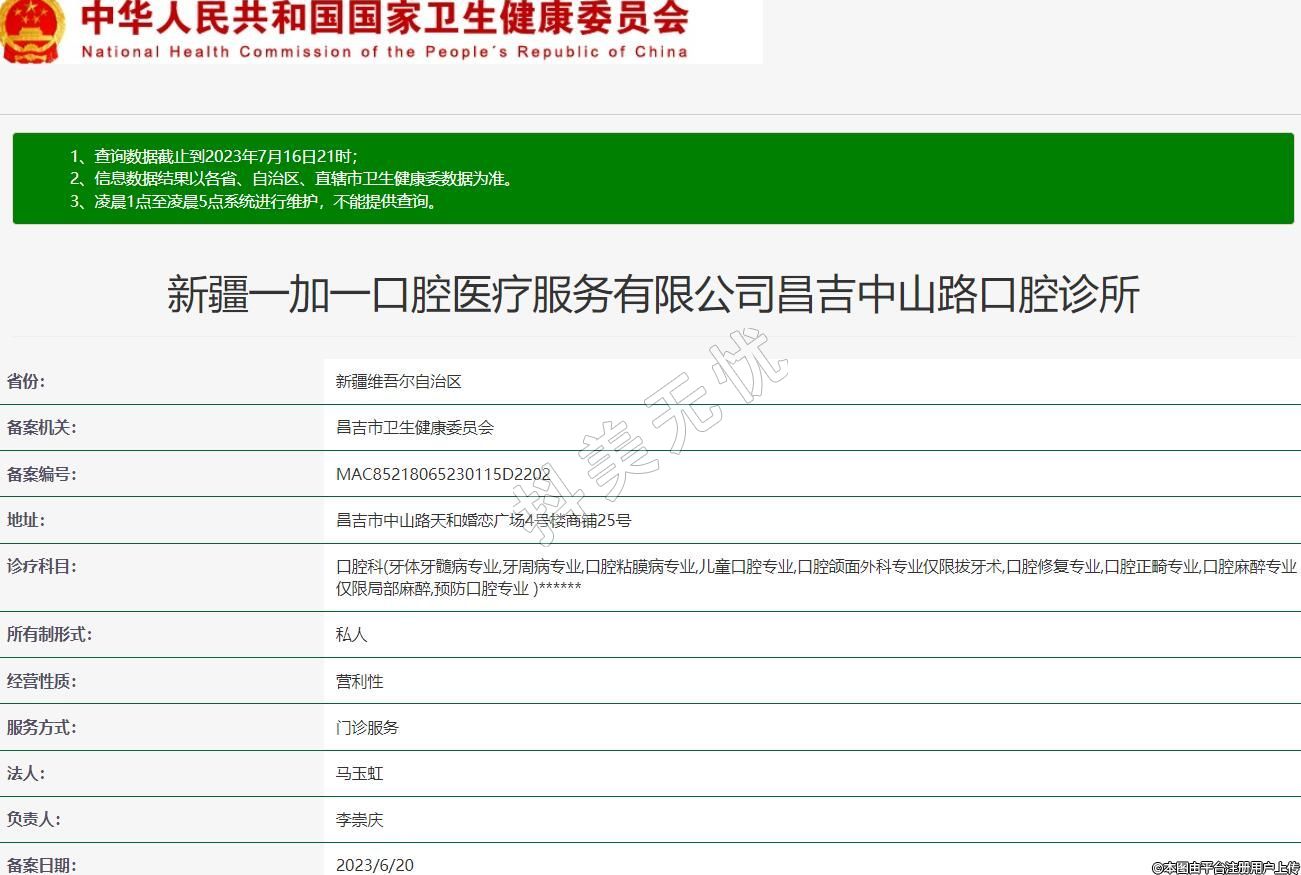Image resolution: width=1301 pixels, height=875 pixels.
Task: Click the clinic name heading 新疆一加一口腔医疗服务有限公司
Action: (x=652, y=295)
